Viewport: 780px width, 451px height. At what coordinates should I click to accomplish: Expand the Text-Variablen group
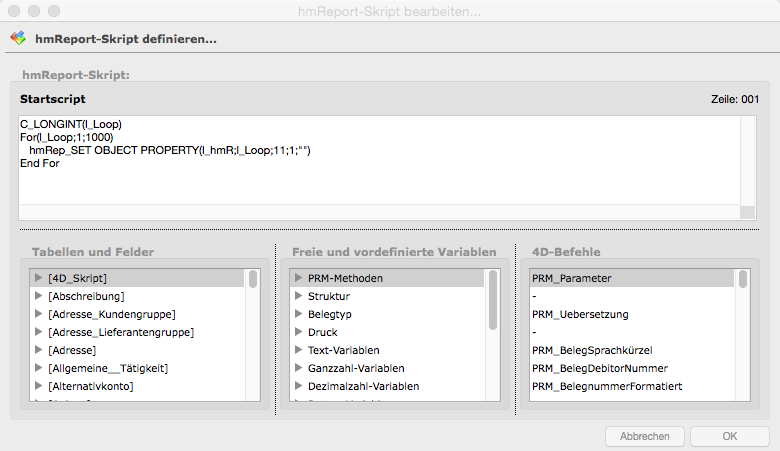point(298,350)
